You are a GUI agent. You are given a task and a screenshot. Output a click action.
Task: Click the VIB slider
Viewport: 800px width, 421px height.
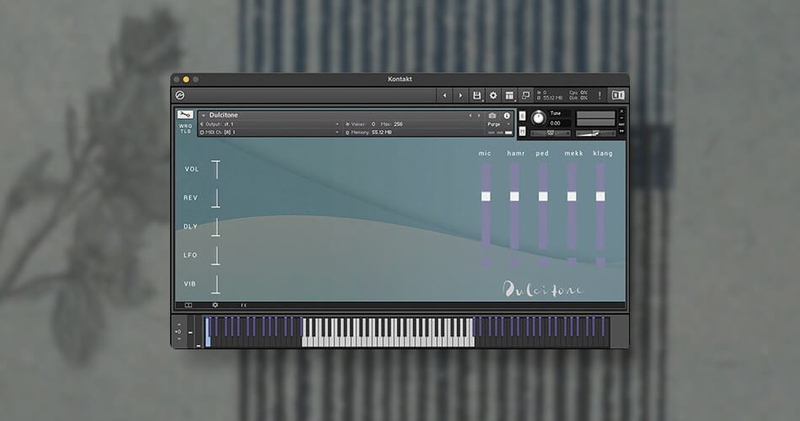click(216, 284)
